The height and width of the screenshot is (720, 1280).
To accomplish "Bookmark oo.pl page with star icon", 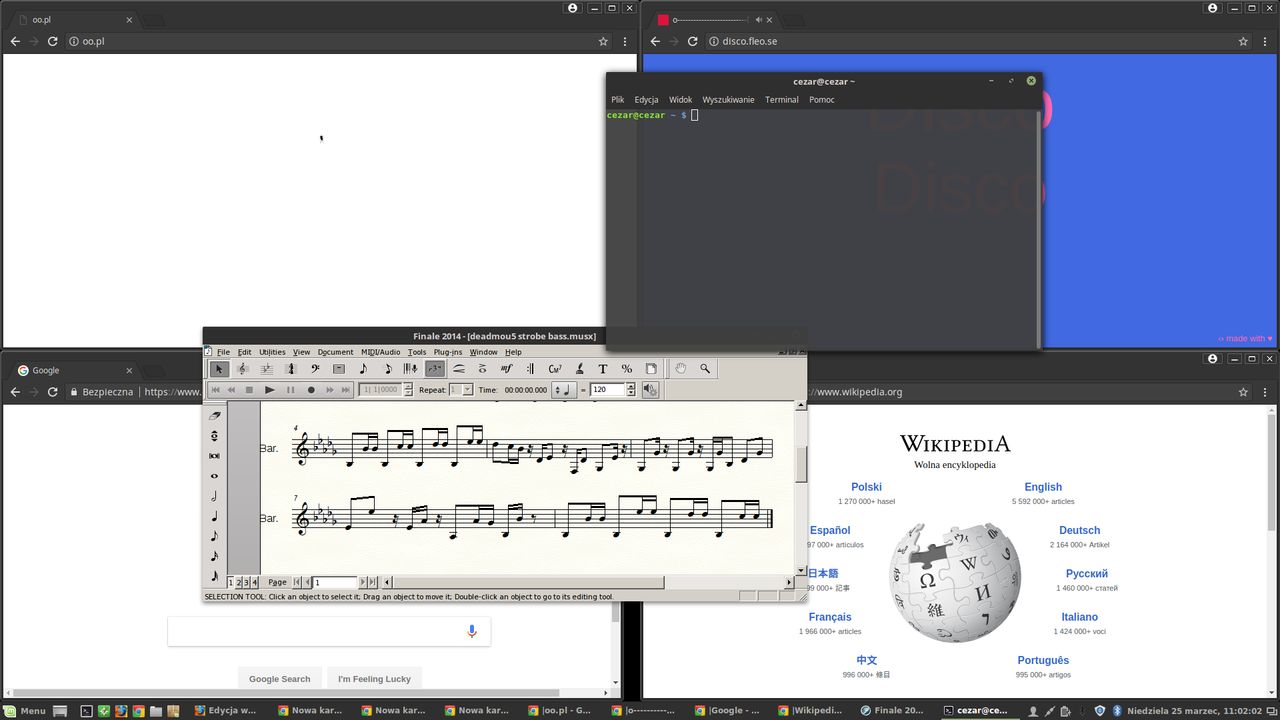I will pos(603,42).
